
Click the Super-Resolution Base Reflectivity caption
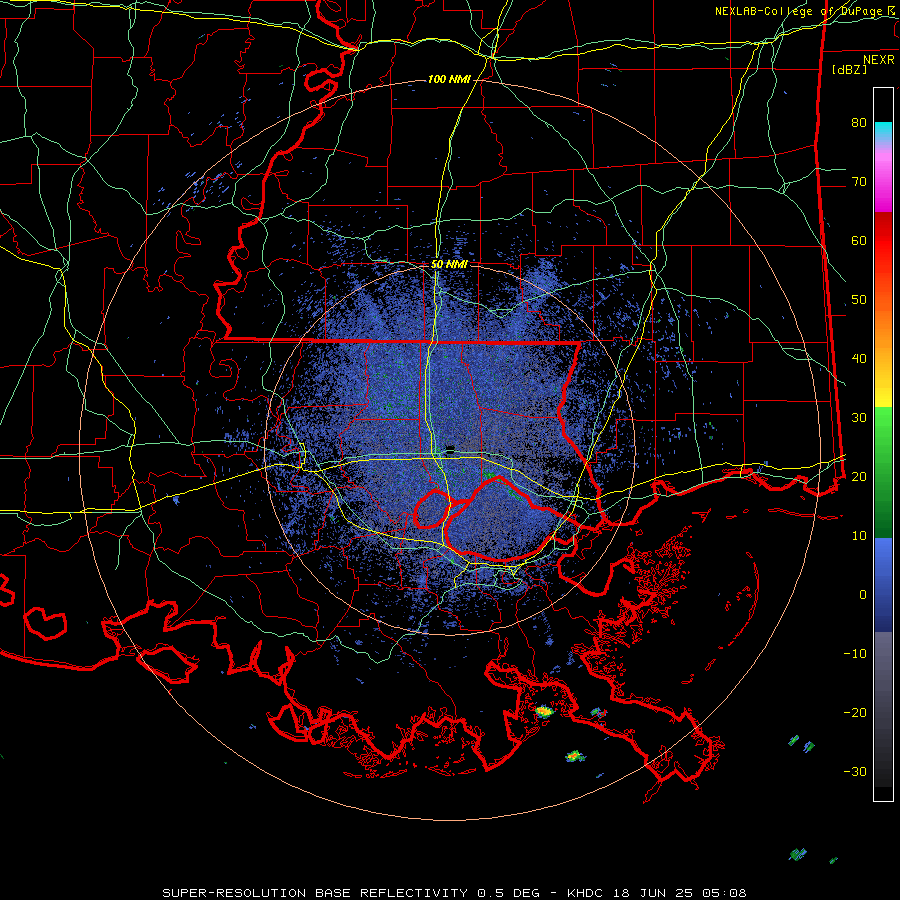[454, 893]
